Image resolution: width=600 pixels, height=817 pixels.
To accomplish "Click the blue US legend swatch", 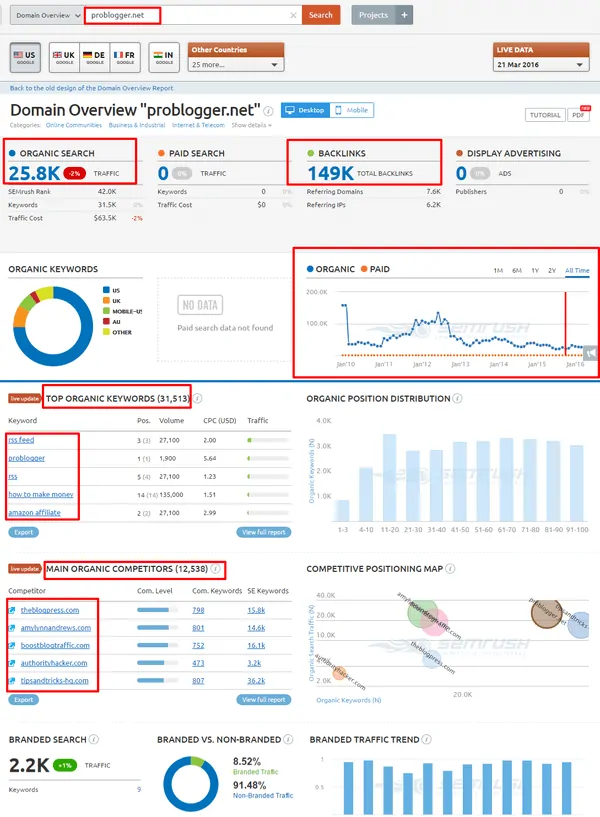I will pyautogui.click(x=106, y=290).
